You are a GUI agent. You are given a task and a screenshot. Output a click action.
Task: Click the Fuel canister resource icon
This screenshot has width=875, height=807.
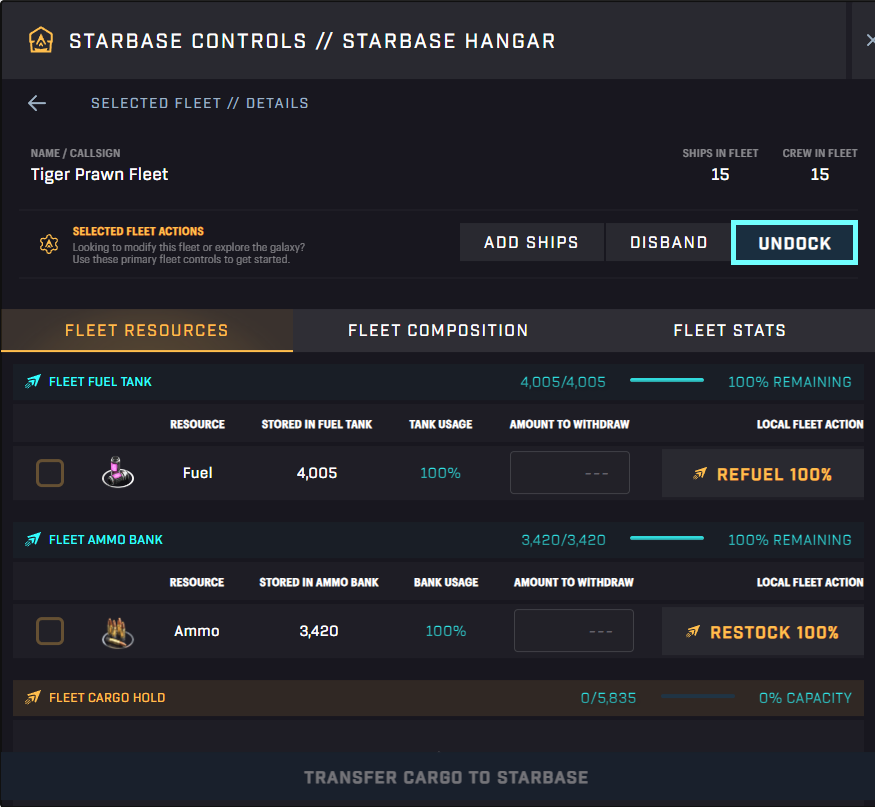(118, 472)
